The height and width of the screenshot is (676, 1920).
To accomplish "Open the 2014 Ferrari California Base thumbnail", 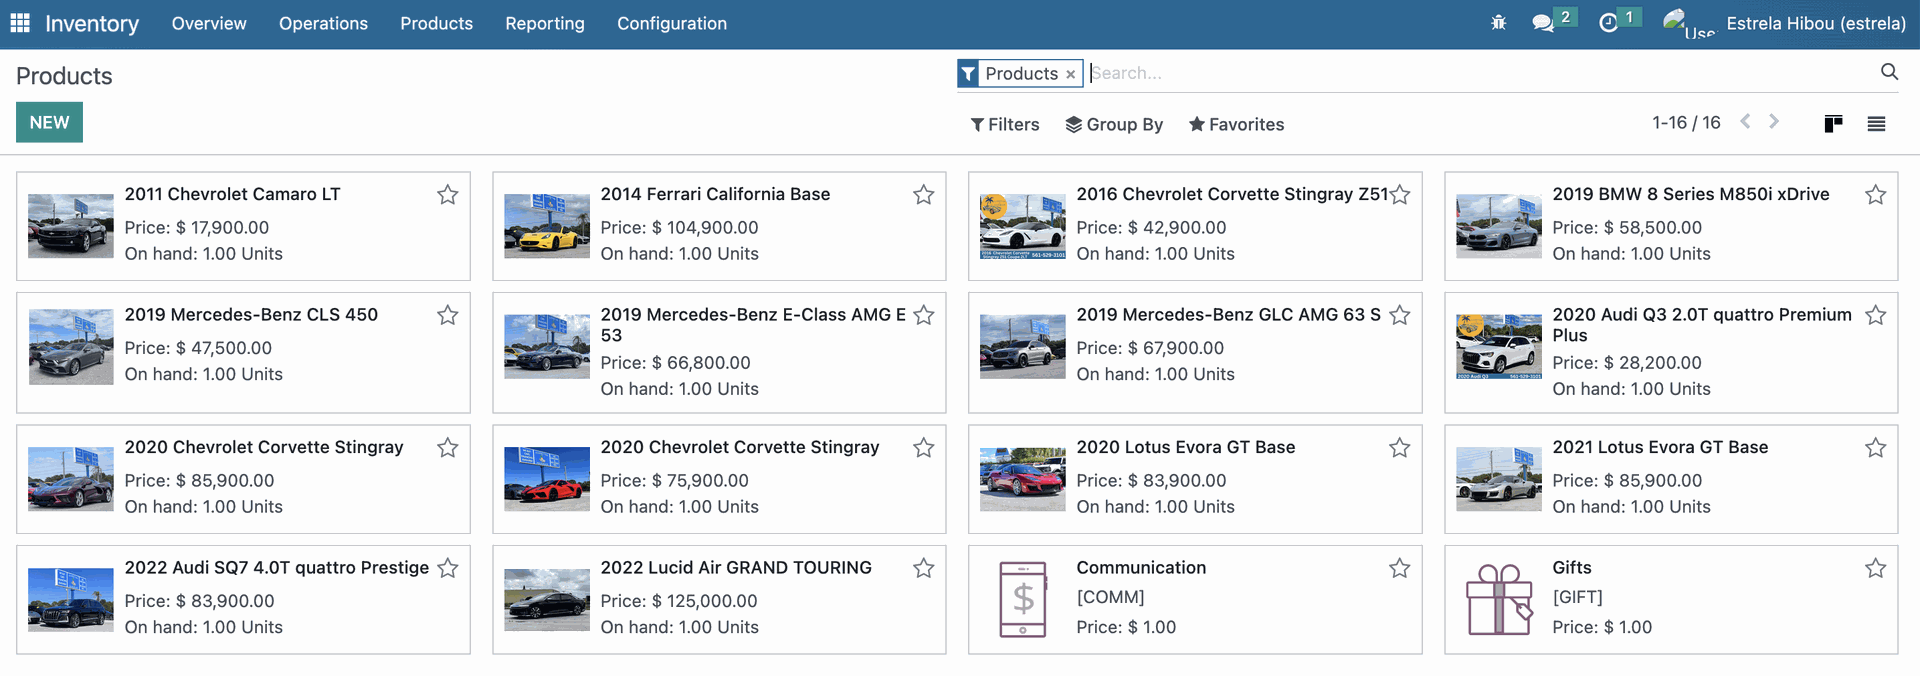I will 547,226.
